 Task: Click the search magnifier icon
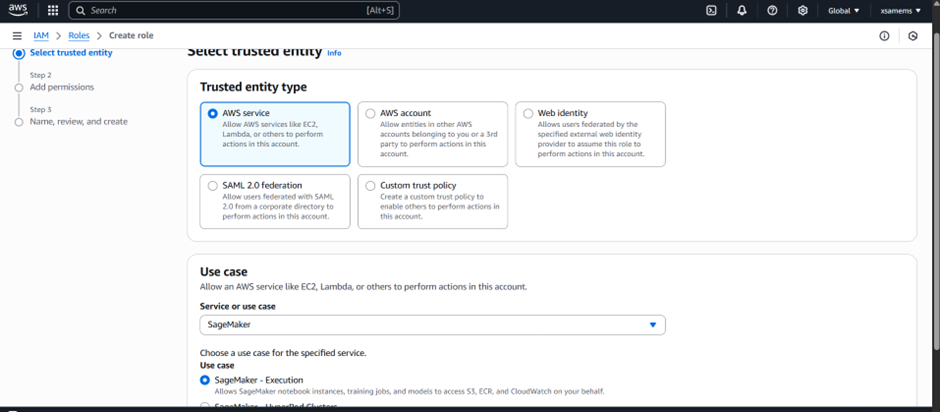[81, 10]
